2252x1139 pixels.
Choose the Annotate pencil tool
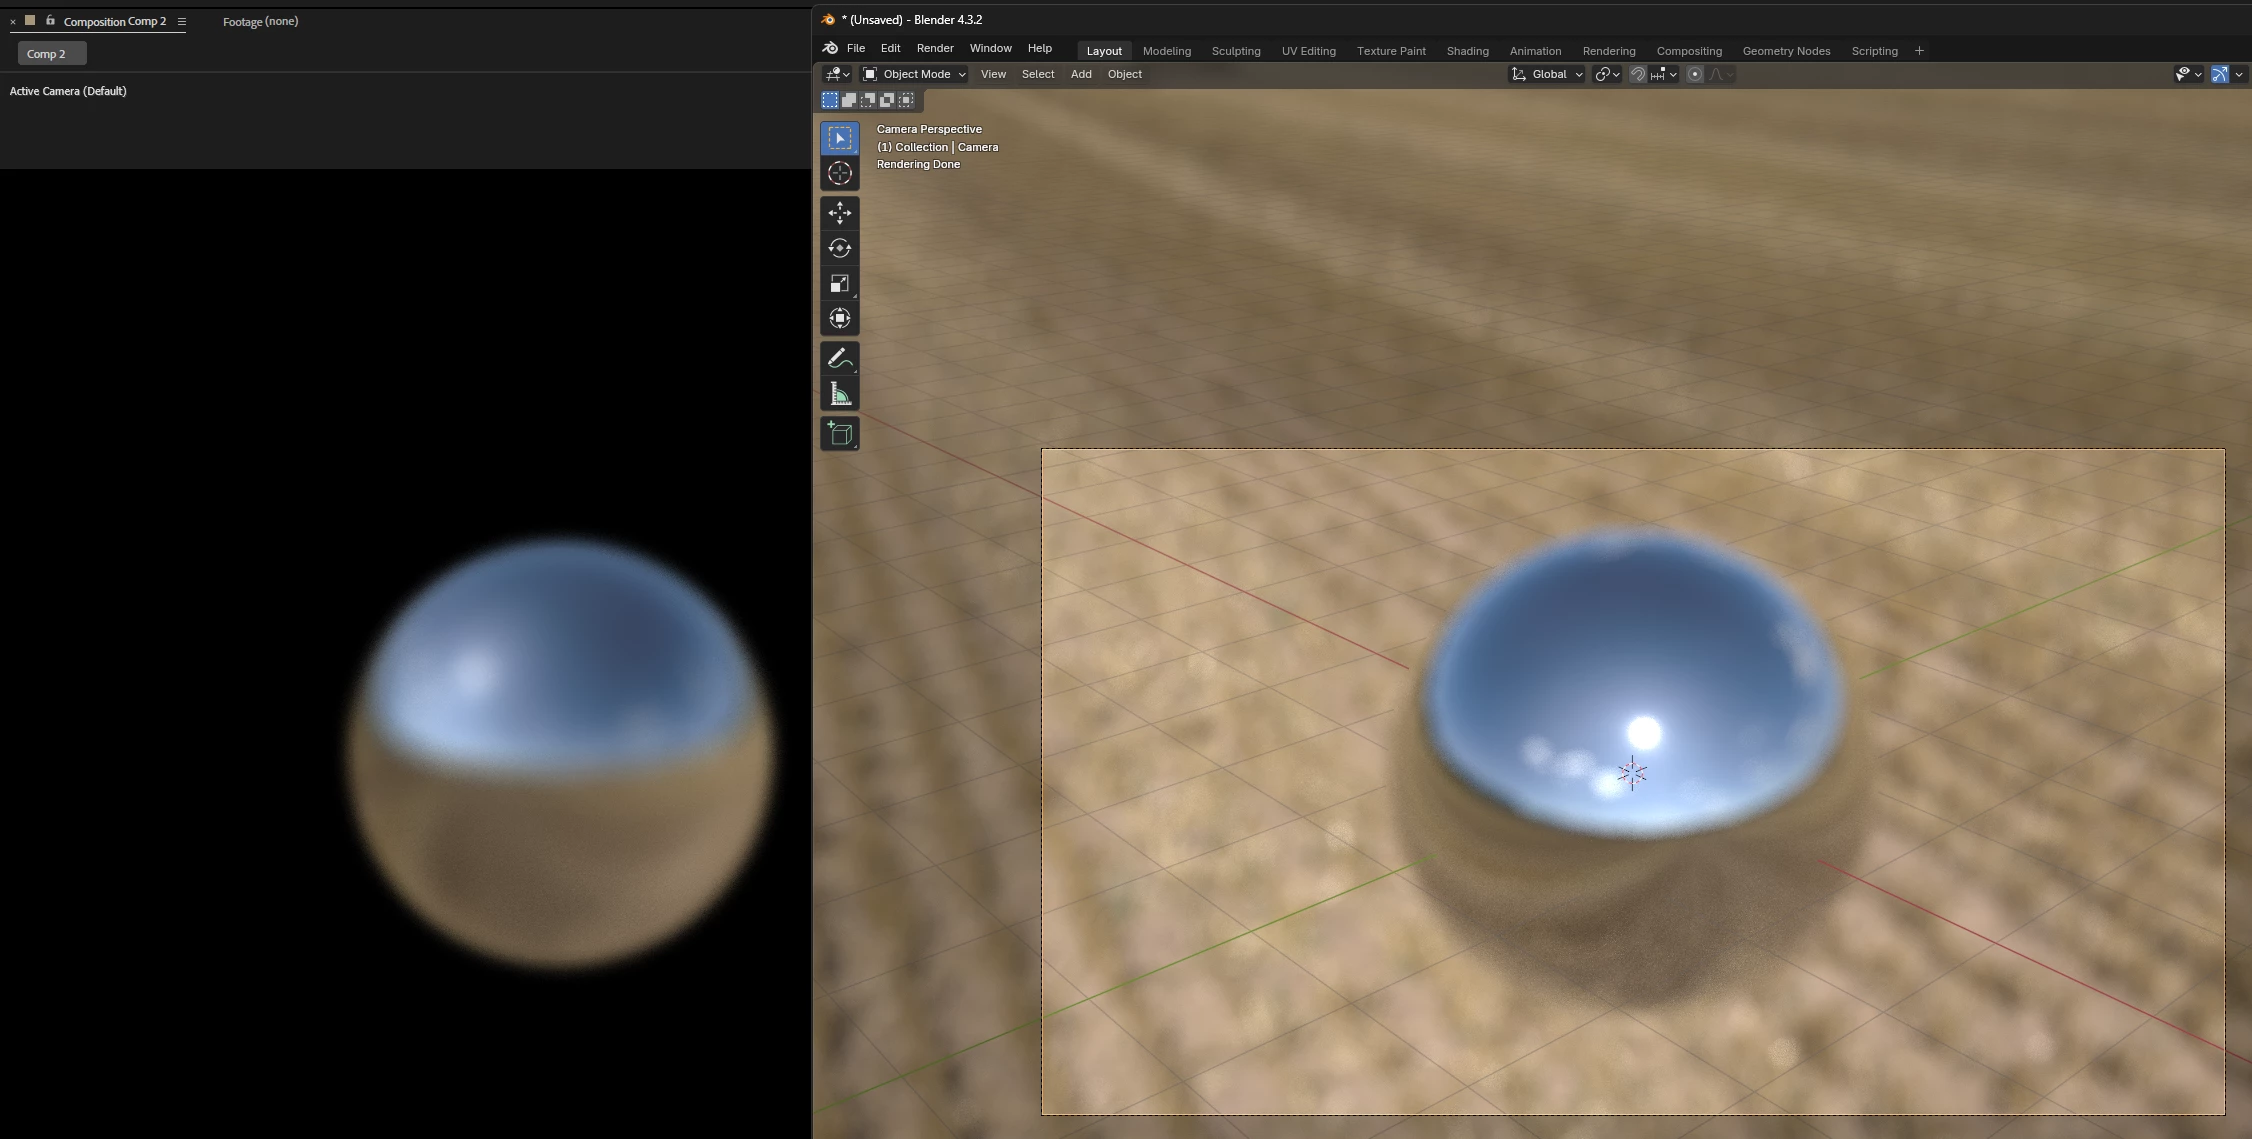pyautogui.click(x=839, y=359)
